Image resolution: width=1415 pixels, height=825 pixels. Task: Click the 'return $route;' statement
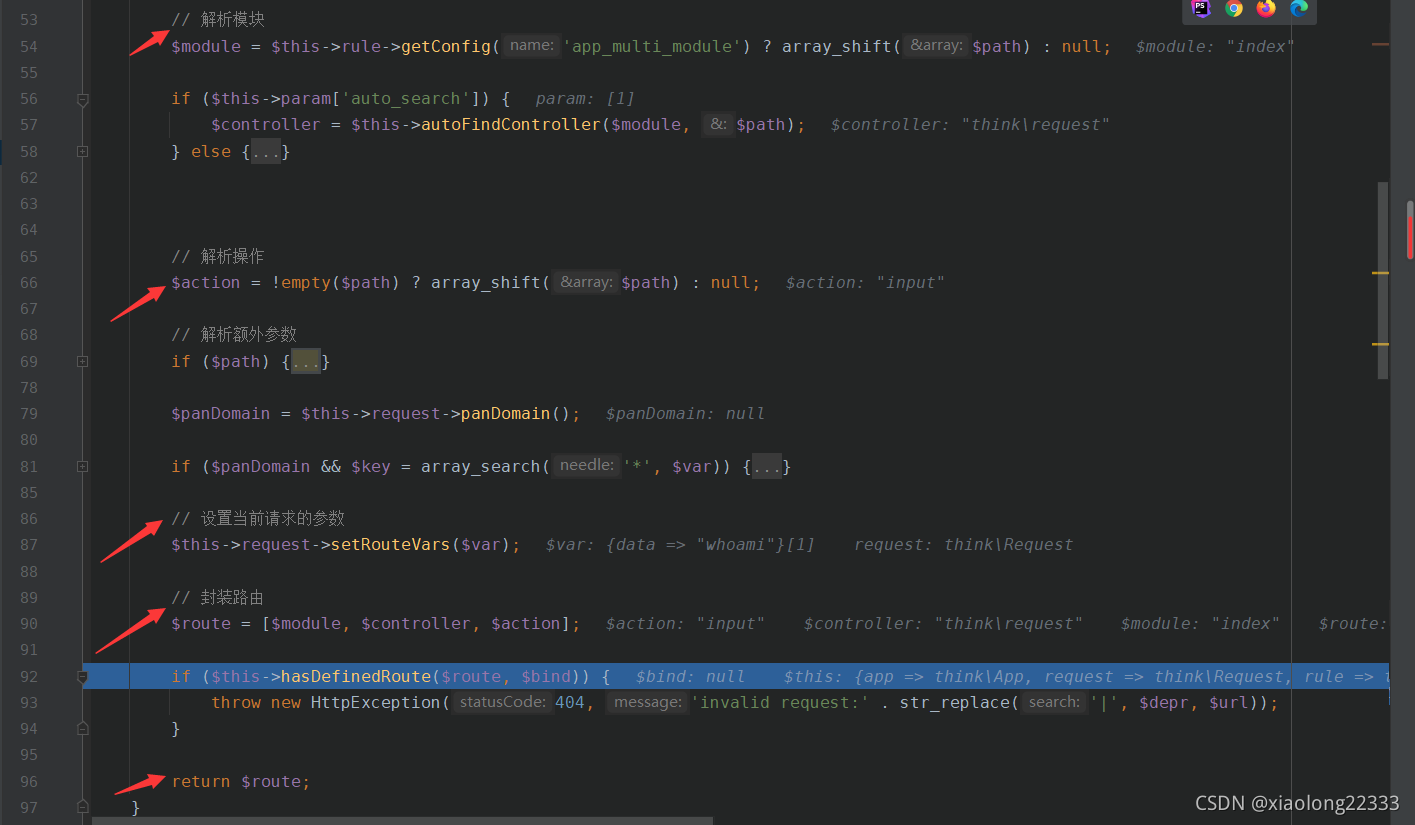[241, 782]
